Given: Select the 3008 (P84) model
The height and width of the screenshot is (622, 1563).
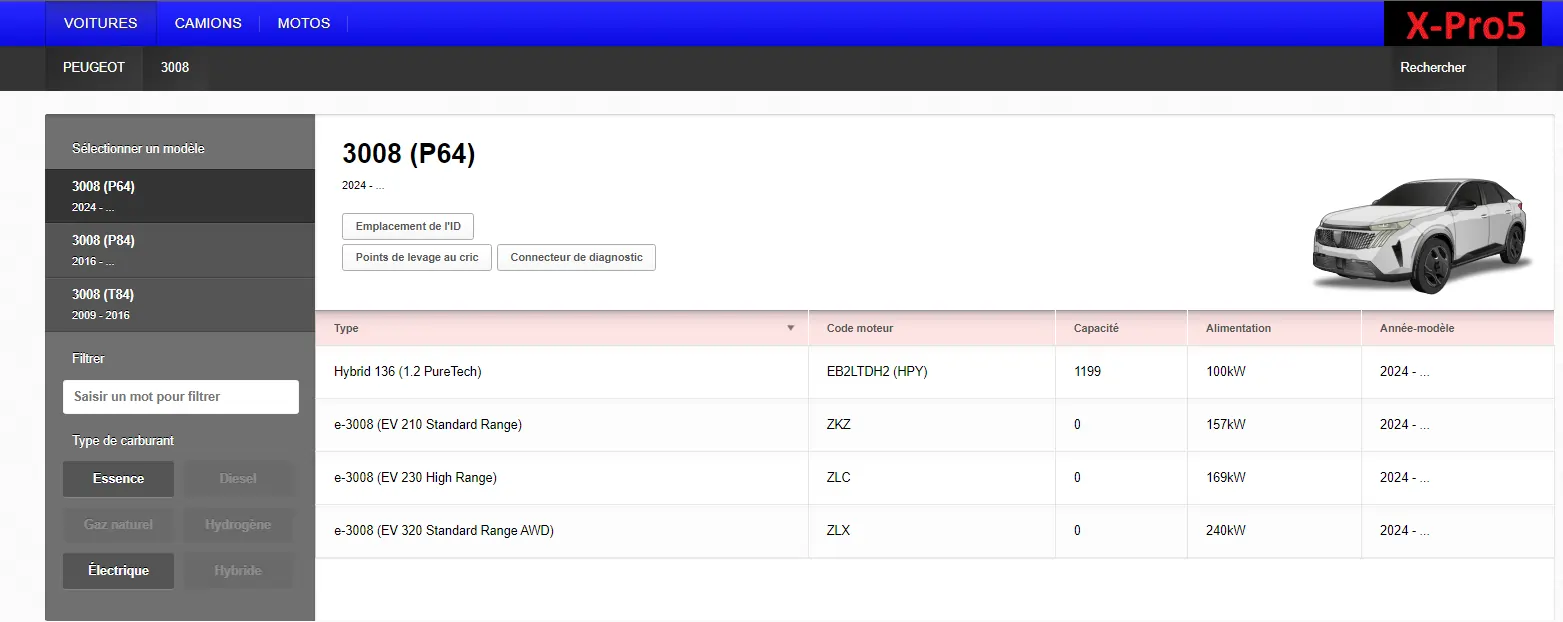Looking at the screenshot, I should tap(180, 250).
